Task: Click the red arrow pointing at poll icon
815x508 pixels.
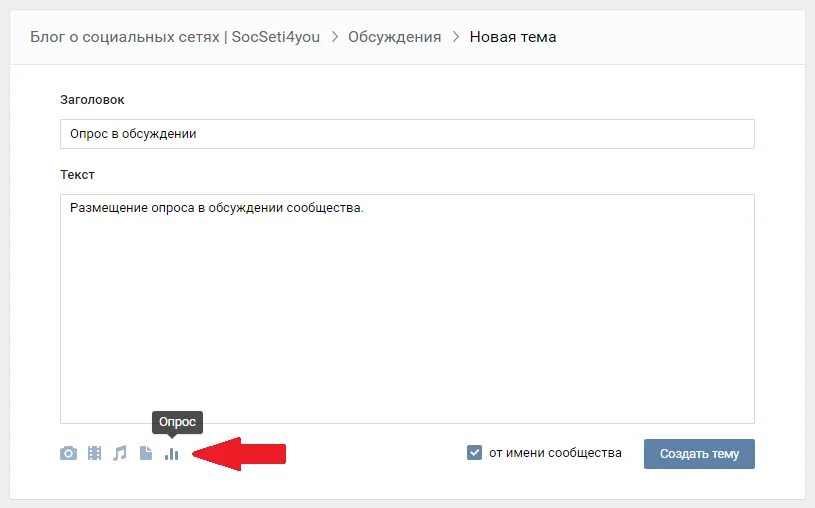Action: point(239,454)
